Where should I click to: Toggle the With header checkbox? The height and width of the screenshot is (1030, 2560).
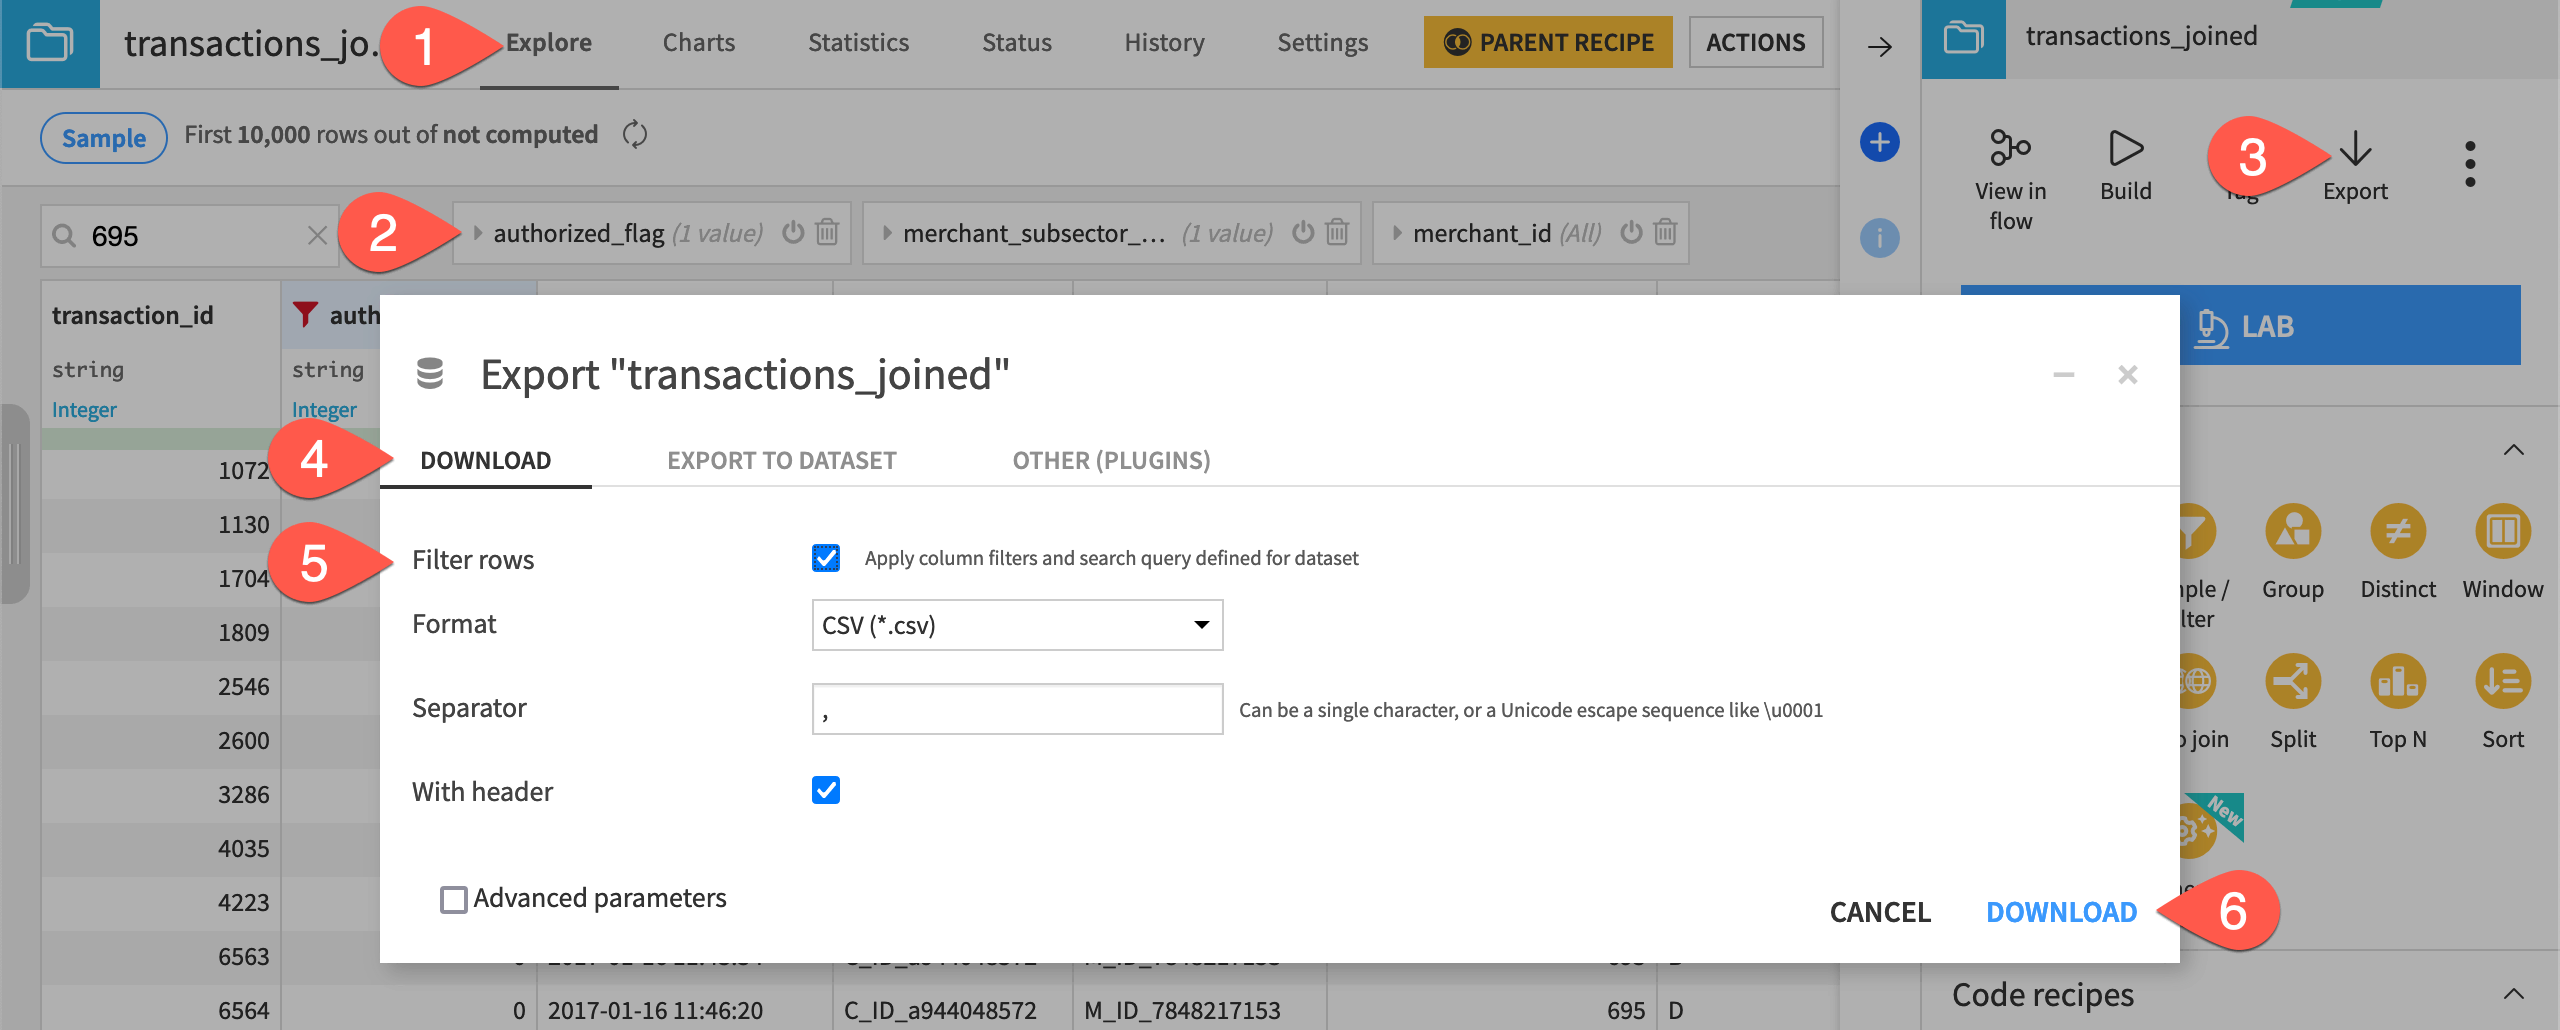coord(824,791)
